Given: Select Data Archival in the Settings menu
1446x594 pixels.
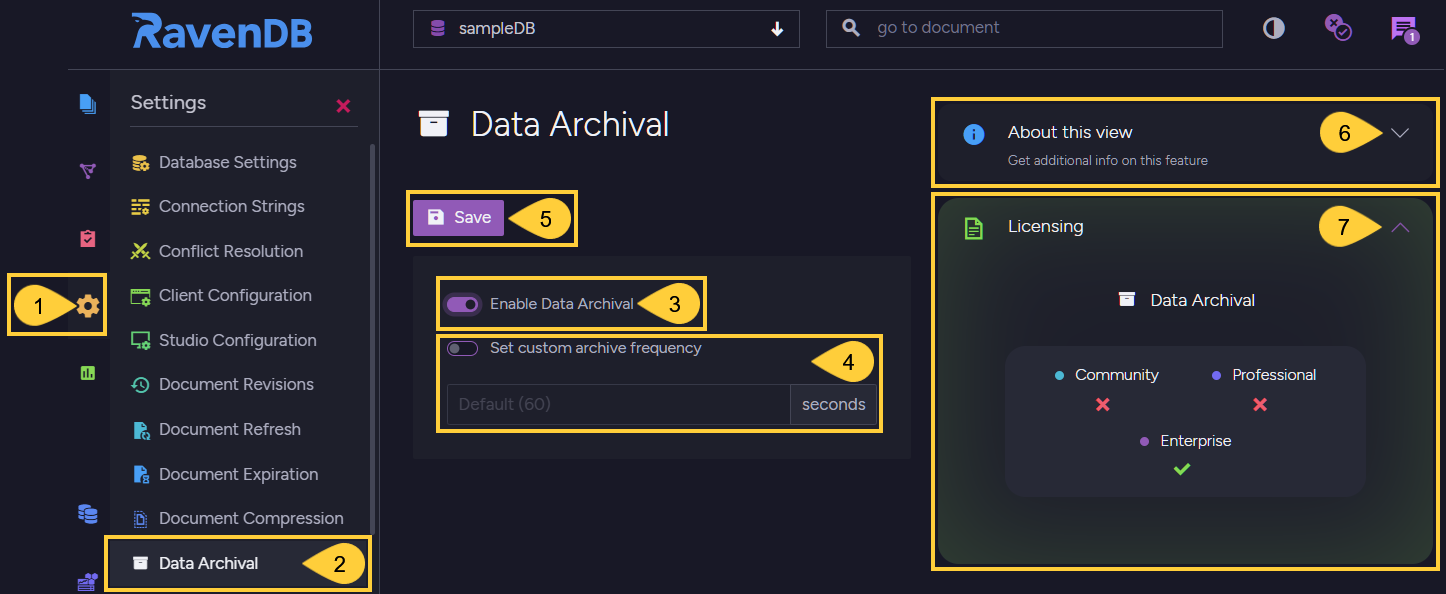Looking at the screenshot, I should point(236,563).
